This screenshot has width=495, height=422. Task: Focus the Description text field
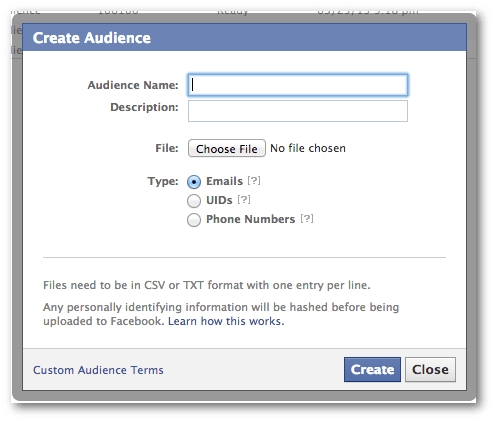click(x=298, y=111)
